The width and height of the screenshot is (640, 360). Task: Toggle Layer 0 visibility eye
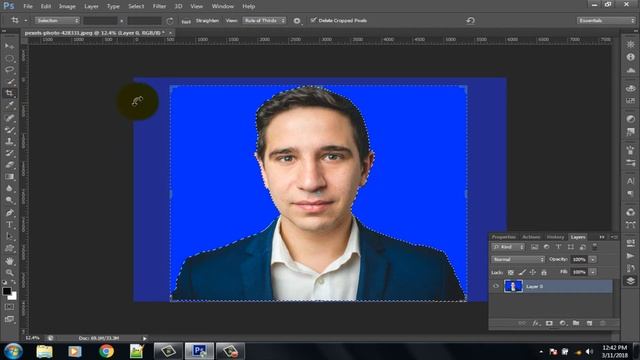(496, 286)
